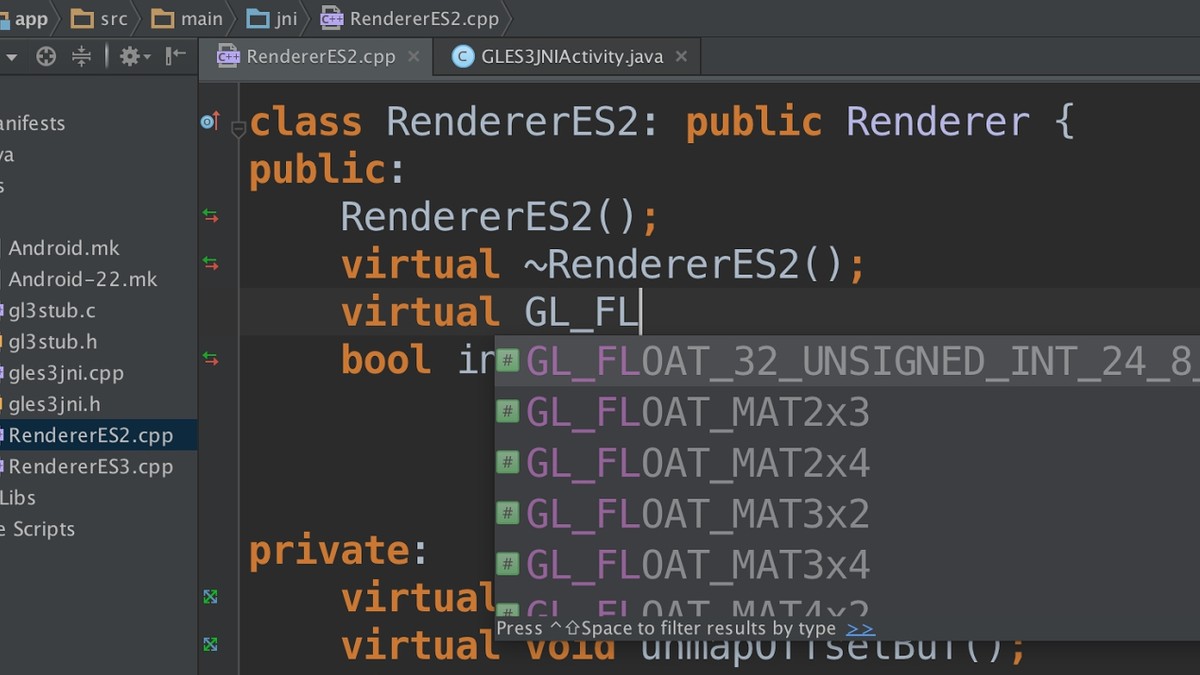Switch to the GLES3JNIActivity.java tab

[x=571, y=57]
